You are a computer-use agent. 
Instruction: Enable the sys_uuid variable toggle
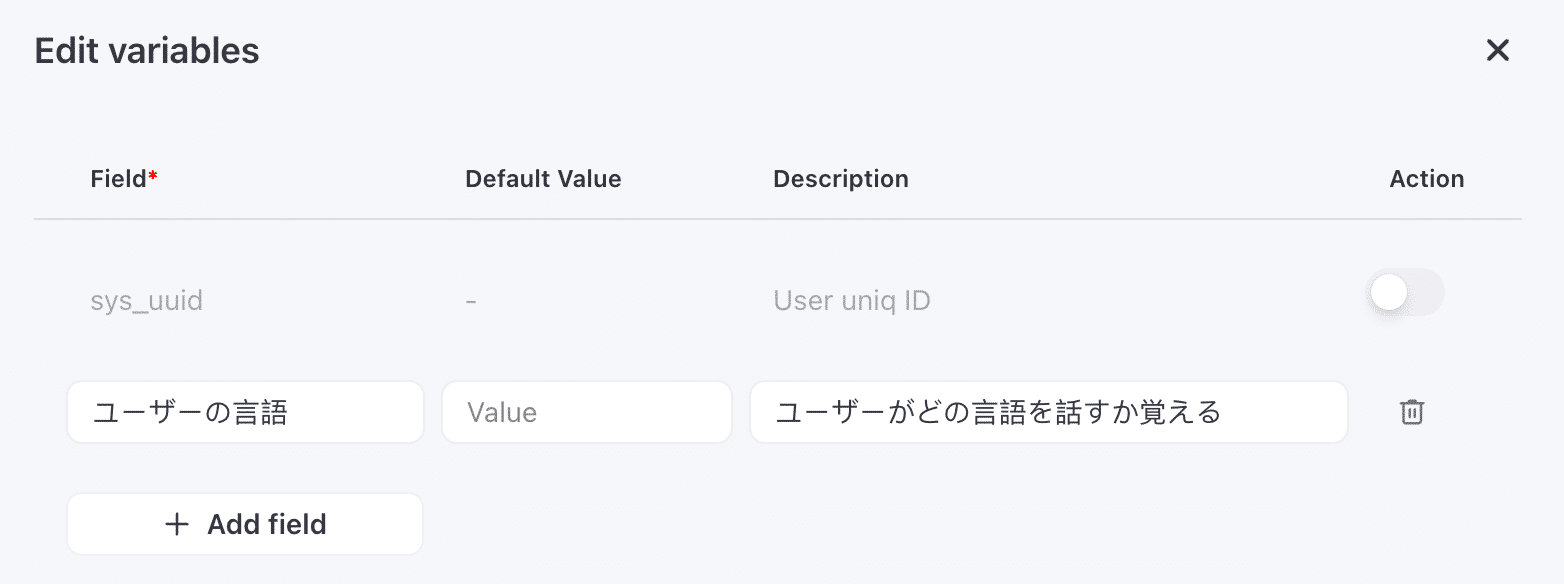[x=1405, y=292]
